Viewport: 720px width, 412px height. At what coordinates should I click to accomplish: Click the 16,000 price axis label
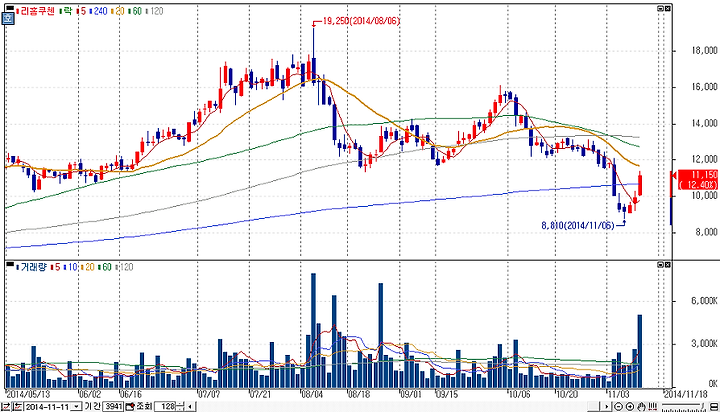coord(704,87)
